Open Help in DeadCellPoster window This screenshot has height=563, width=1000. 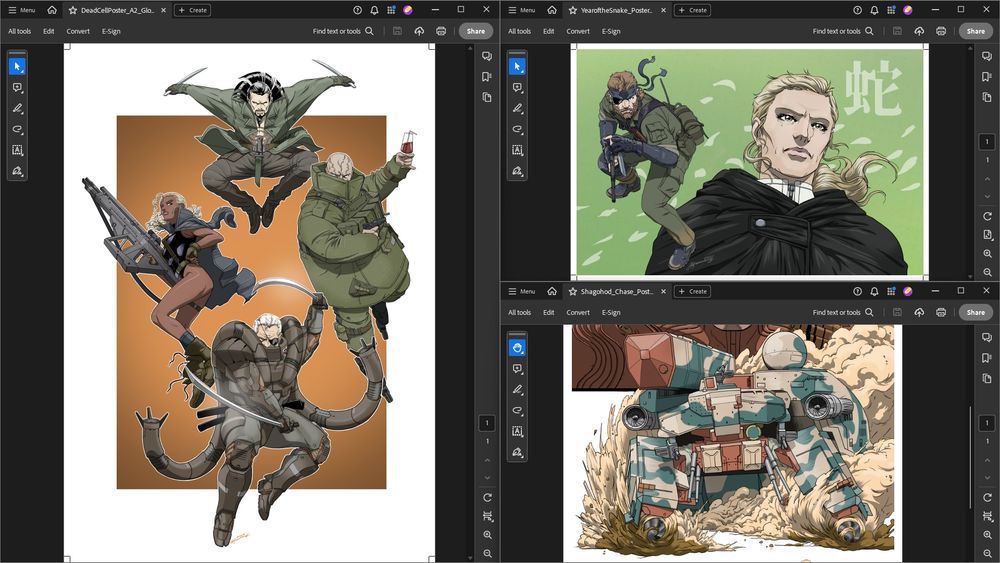click(x=357, y=10)
